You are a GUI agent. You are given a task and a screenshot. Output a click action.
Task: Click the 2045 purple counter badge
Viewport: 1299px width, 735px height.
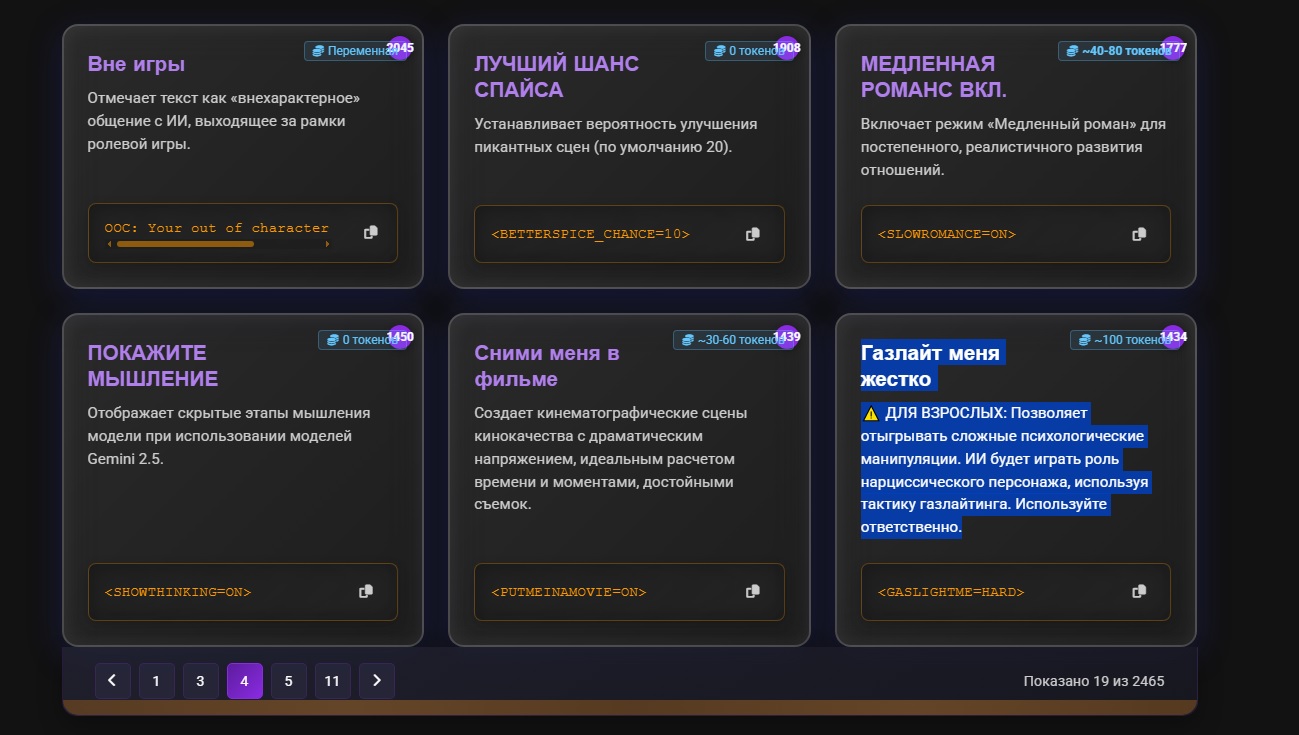(400, 48)
